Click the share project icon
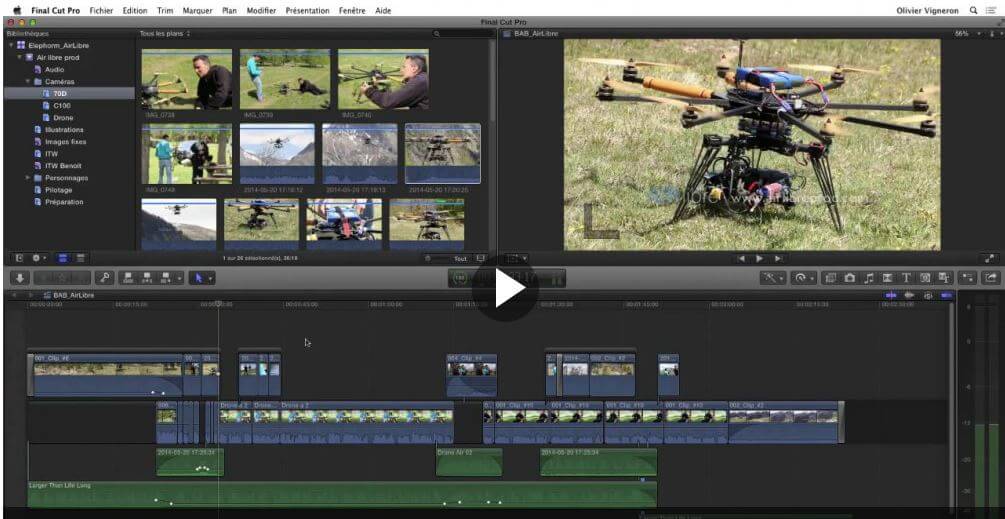The width and height of the screenshot is (1005, 519). coord(992,277)
